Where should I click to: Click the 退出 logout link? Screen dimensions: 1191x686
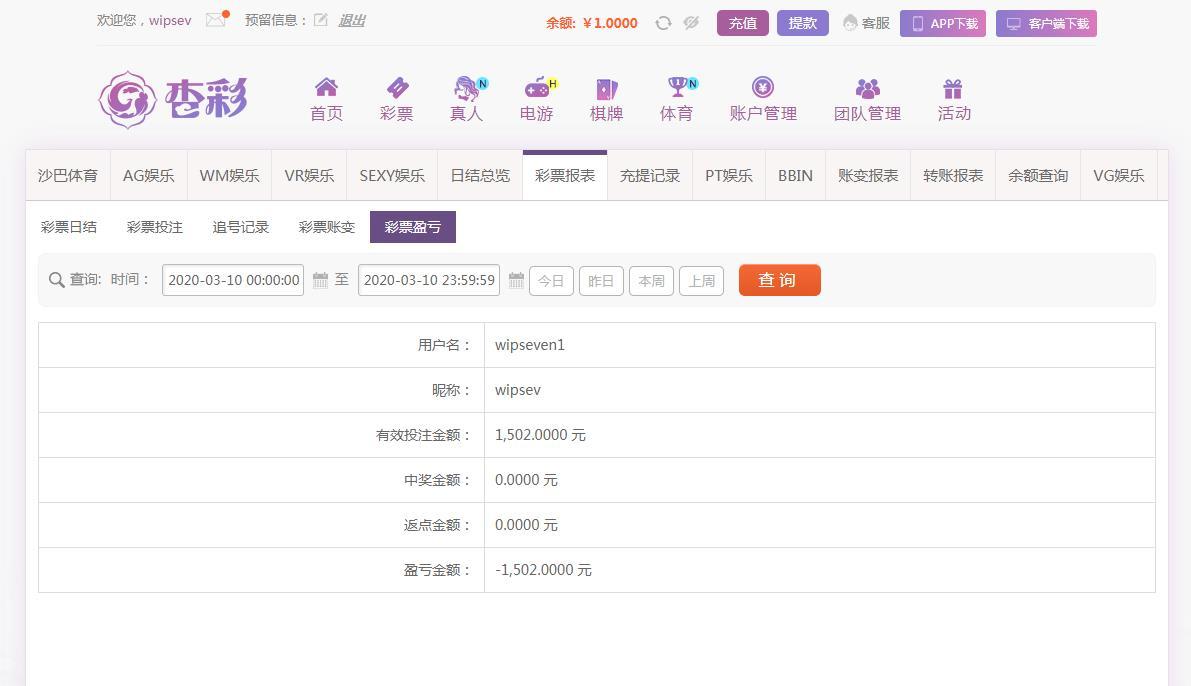[x=351, y=20]
